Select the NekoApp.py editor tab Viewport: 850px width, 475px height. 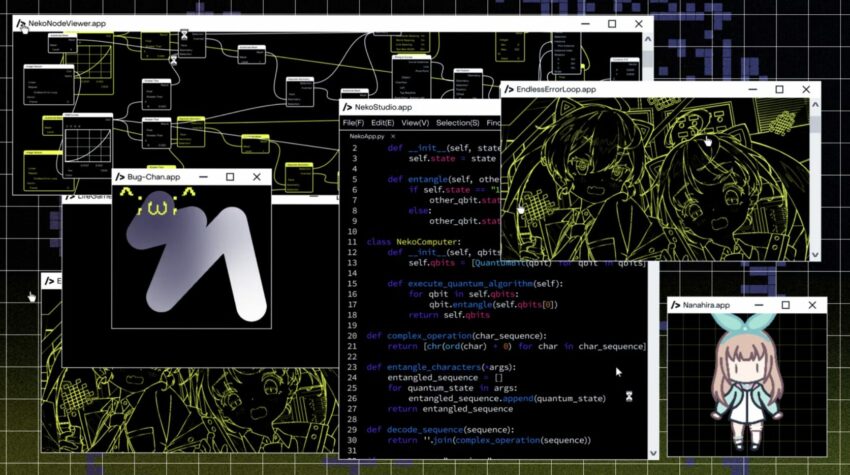click(366, 137)
